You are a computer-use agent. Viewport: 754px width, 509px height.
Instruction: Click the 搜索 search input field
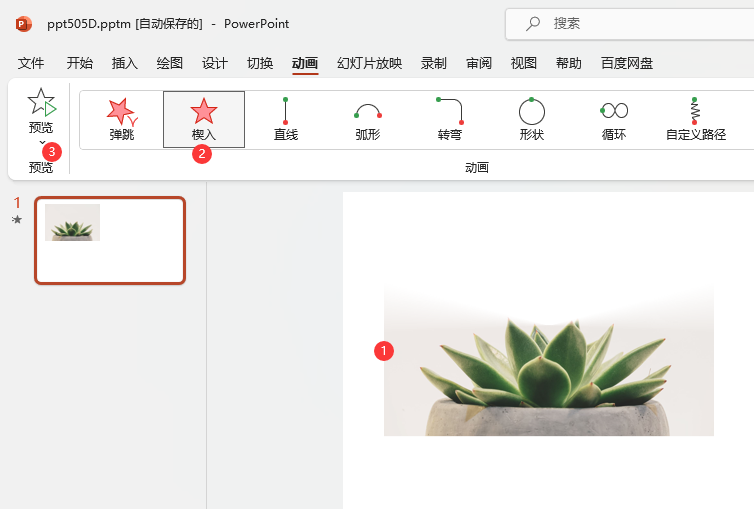(x=630, y=24)
